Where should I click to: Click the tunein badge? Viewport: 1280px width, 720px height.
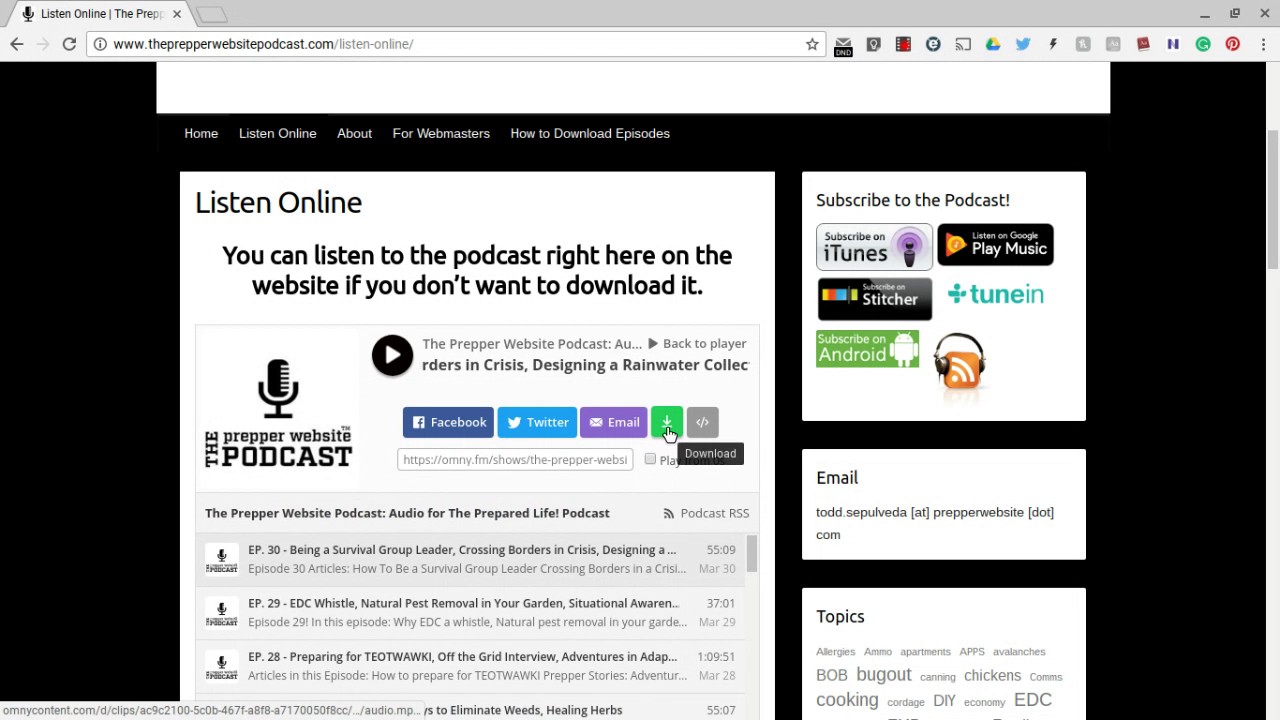(x=995, y=294)
